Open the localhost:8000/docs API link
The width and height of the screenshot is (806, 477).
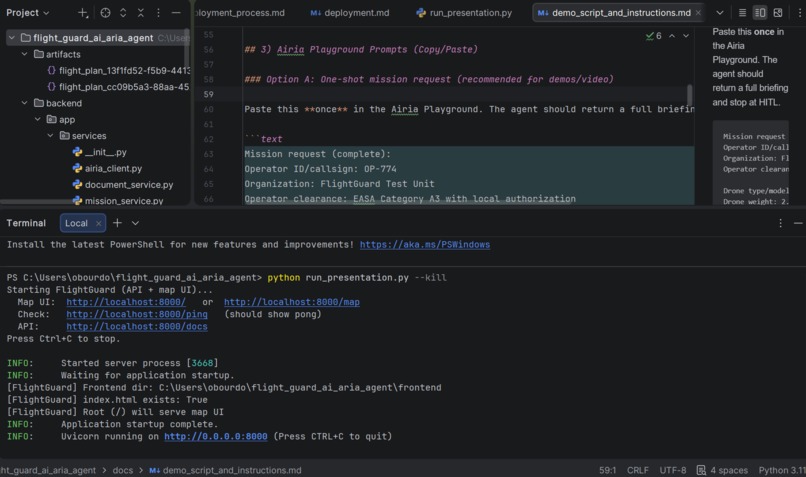tap(137, 326)
